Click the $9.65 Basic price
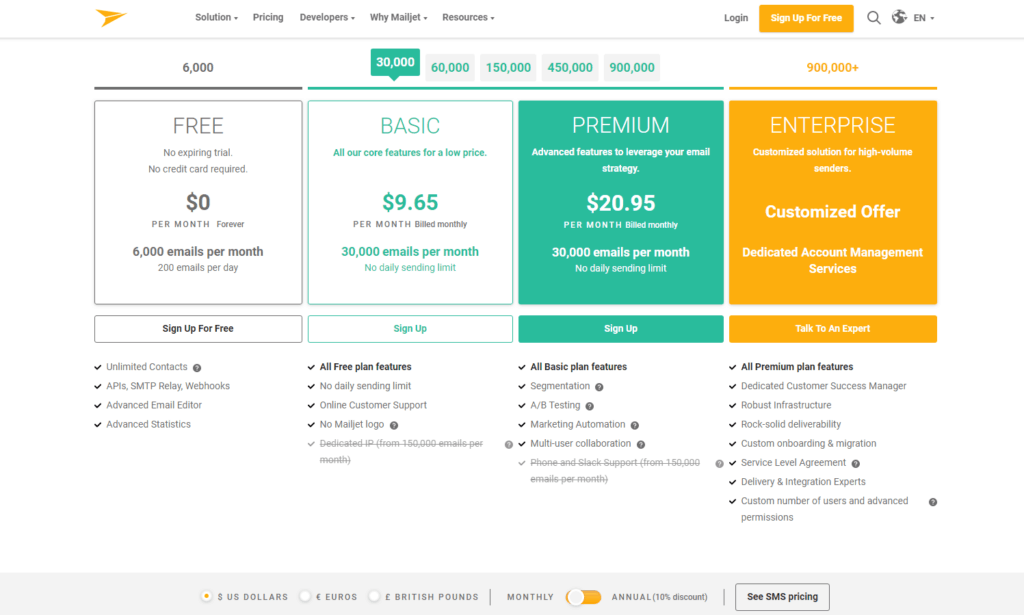 coord(410,202)
